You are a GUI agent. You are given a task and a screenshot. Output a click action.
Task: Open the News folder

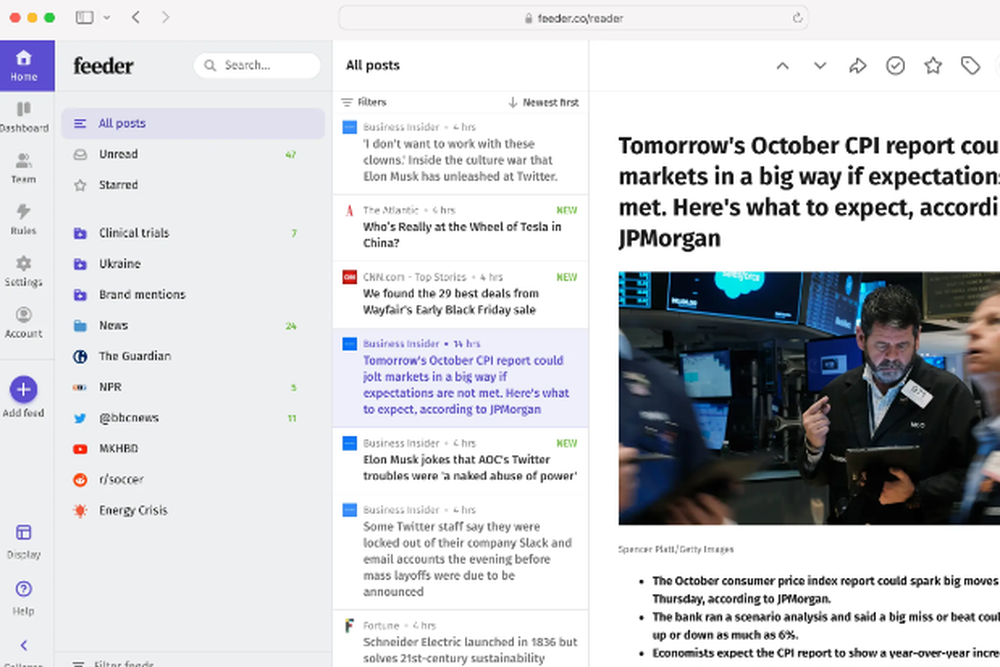click(x=193, y=325)
